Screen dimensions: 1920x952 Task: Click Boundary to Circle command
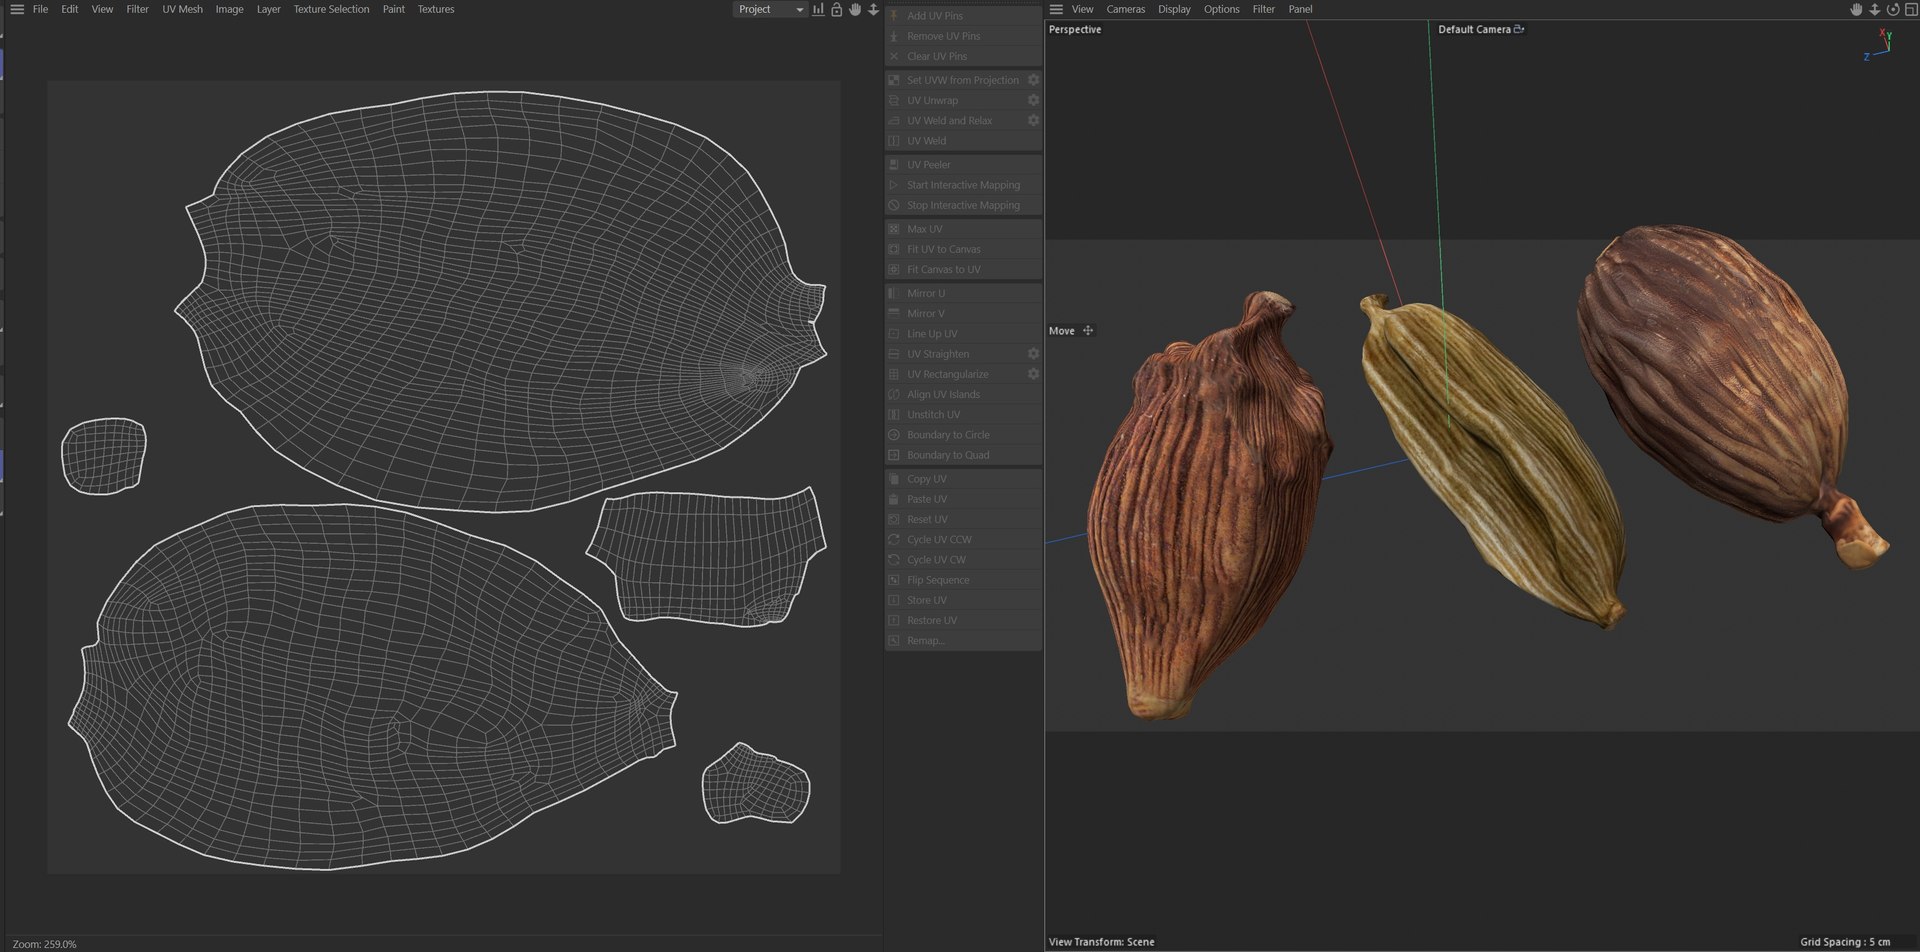coord(964,434)
